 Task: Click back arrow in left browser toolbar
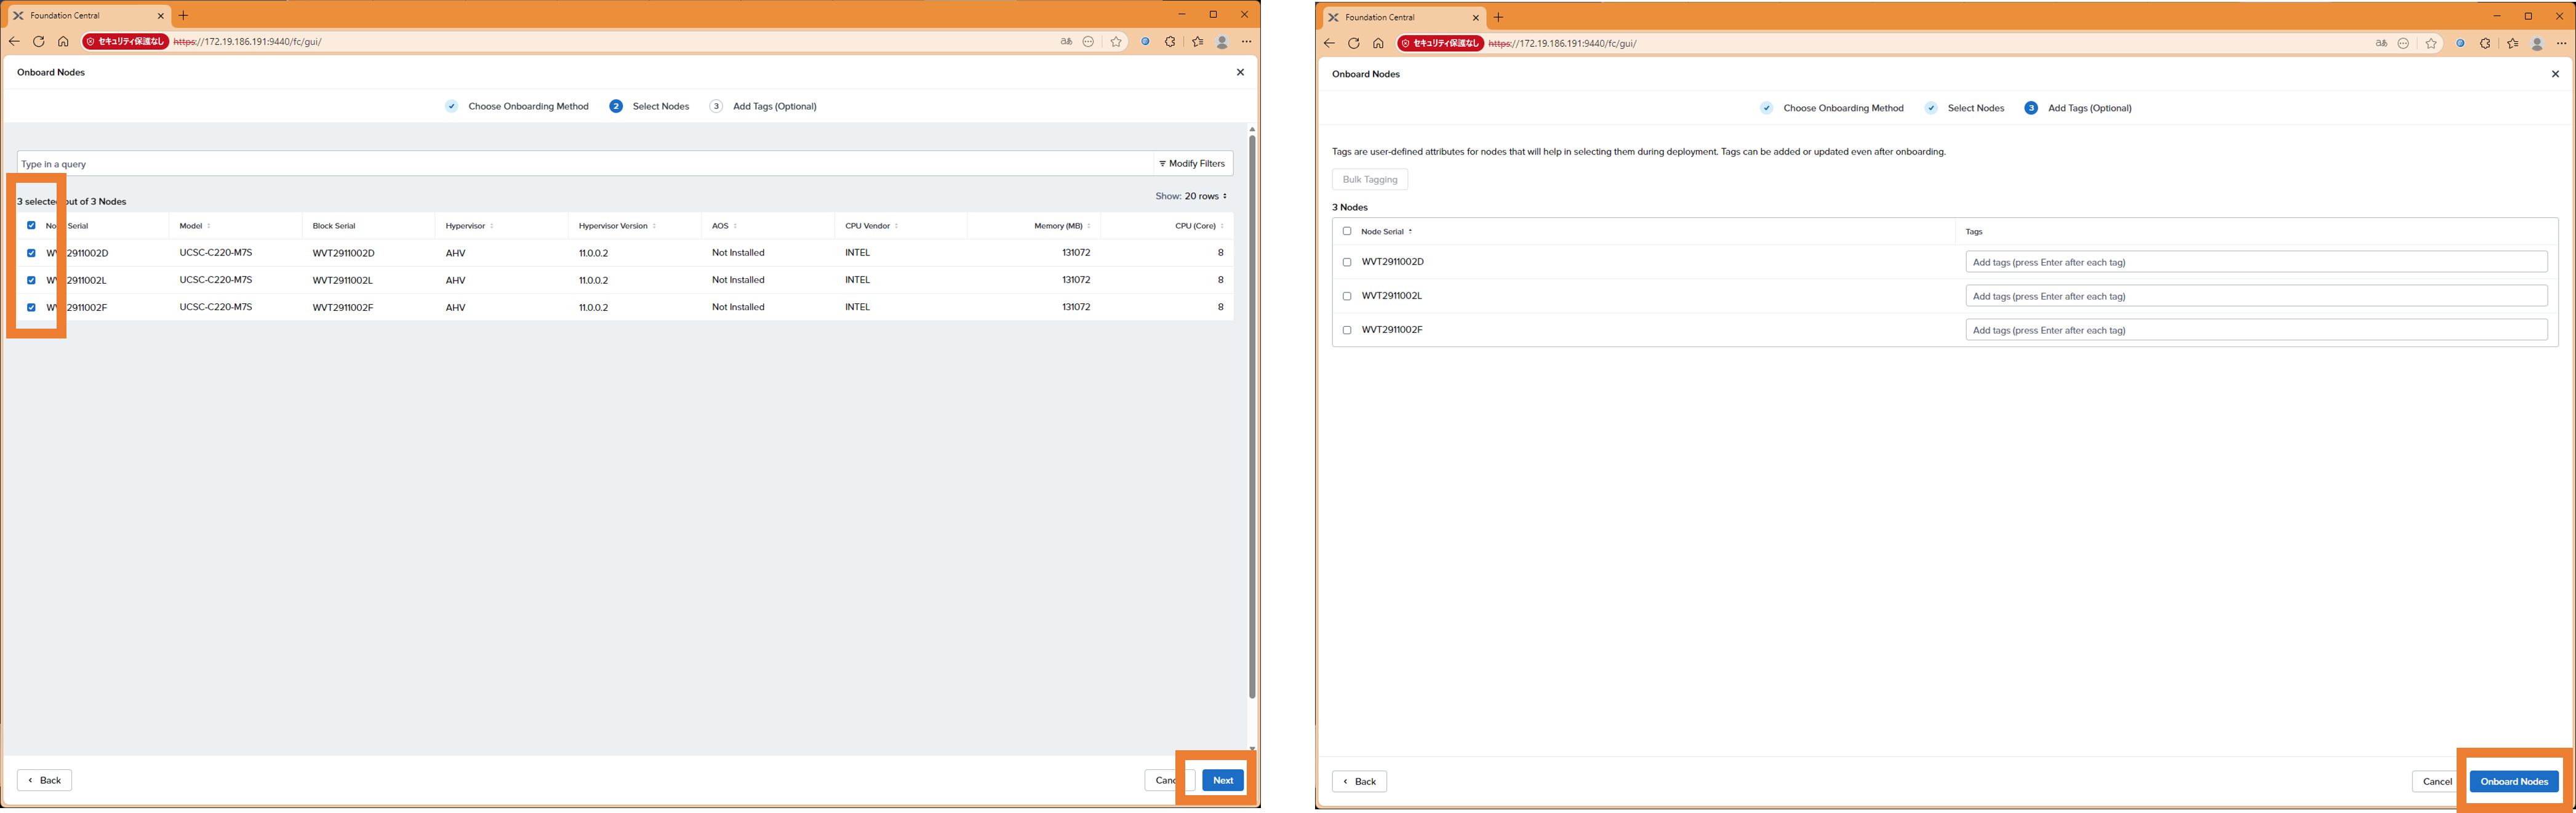(x=14, y=42)
